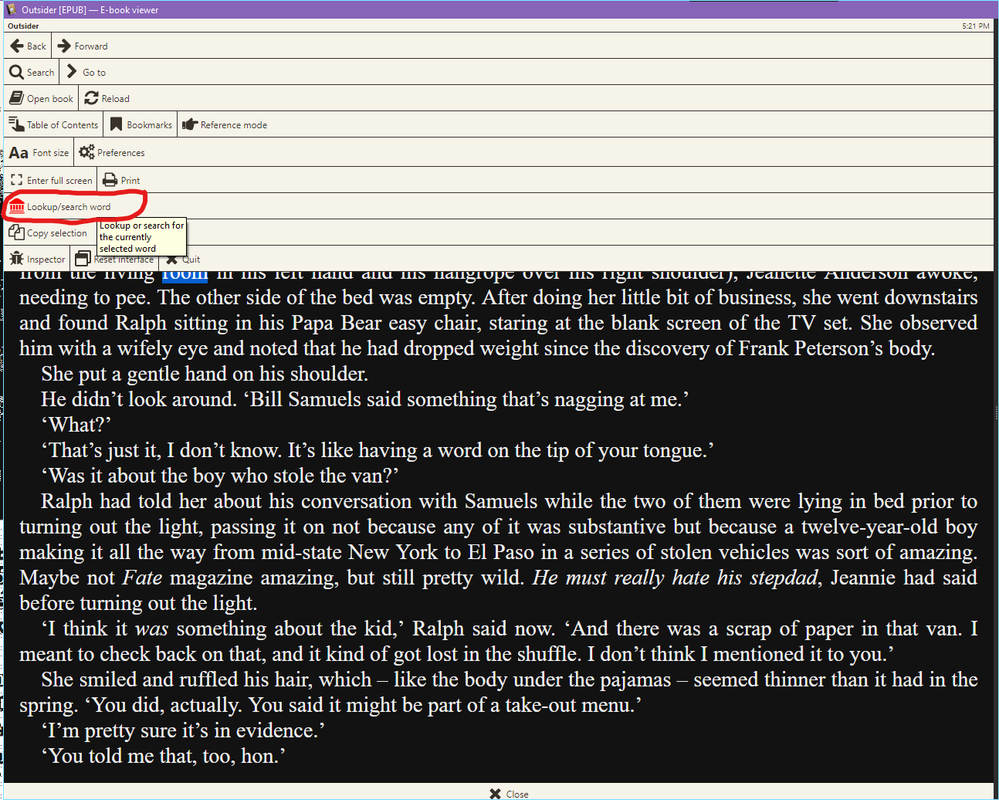Open the Go to option

(x=86, y=72)
